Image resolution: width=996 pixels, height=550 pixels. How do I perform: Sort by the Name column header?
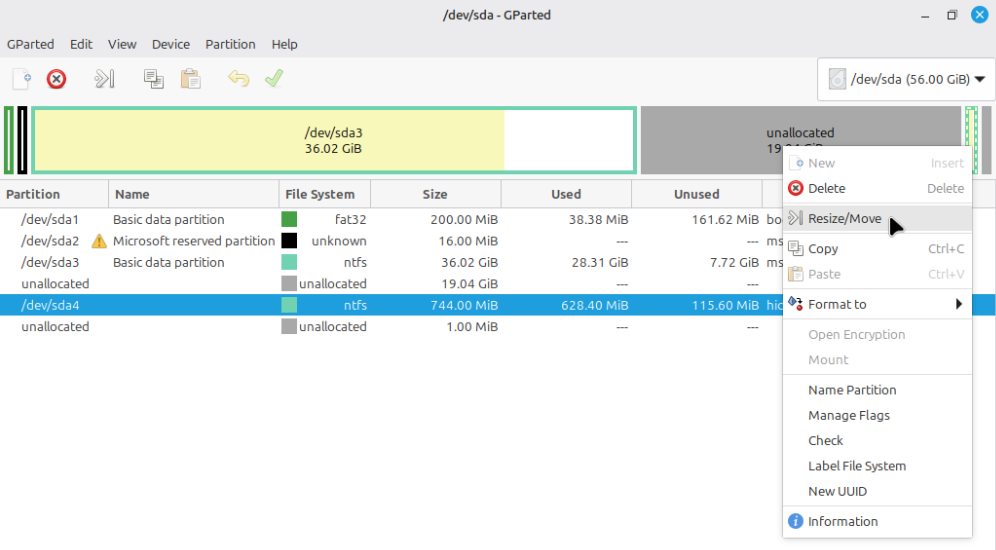click(x=194, y=194)
